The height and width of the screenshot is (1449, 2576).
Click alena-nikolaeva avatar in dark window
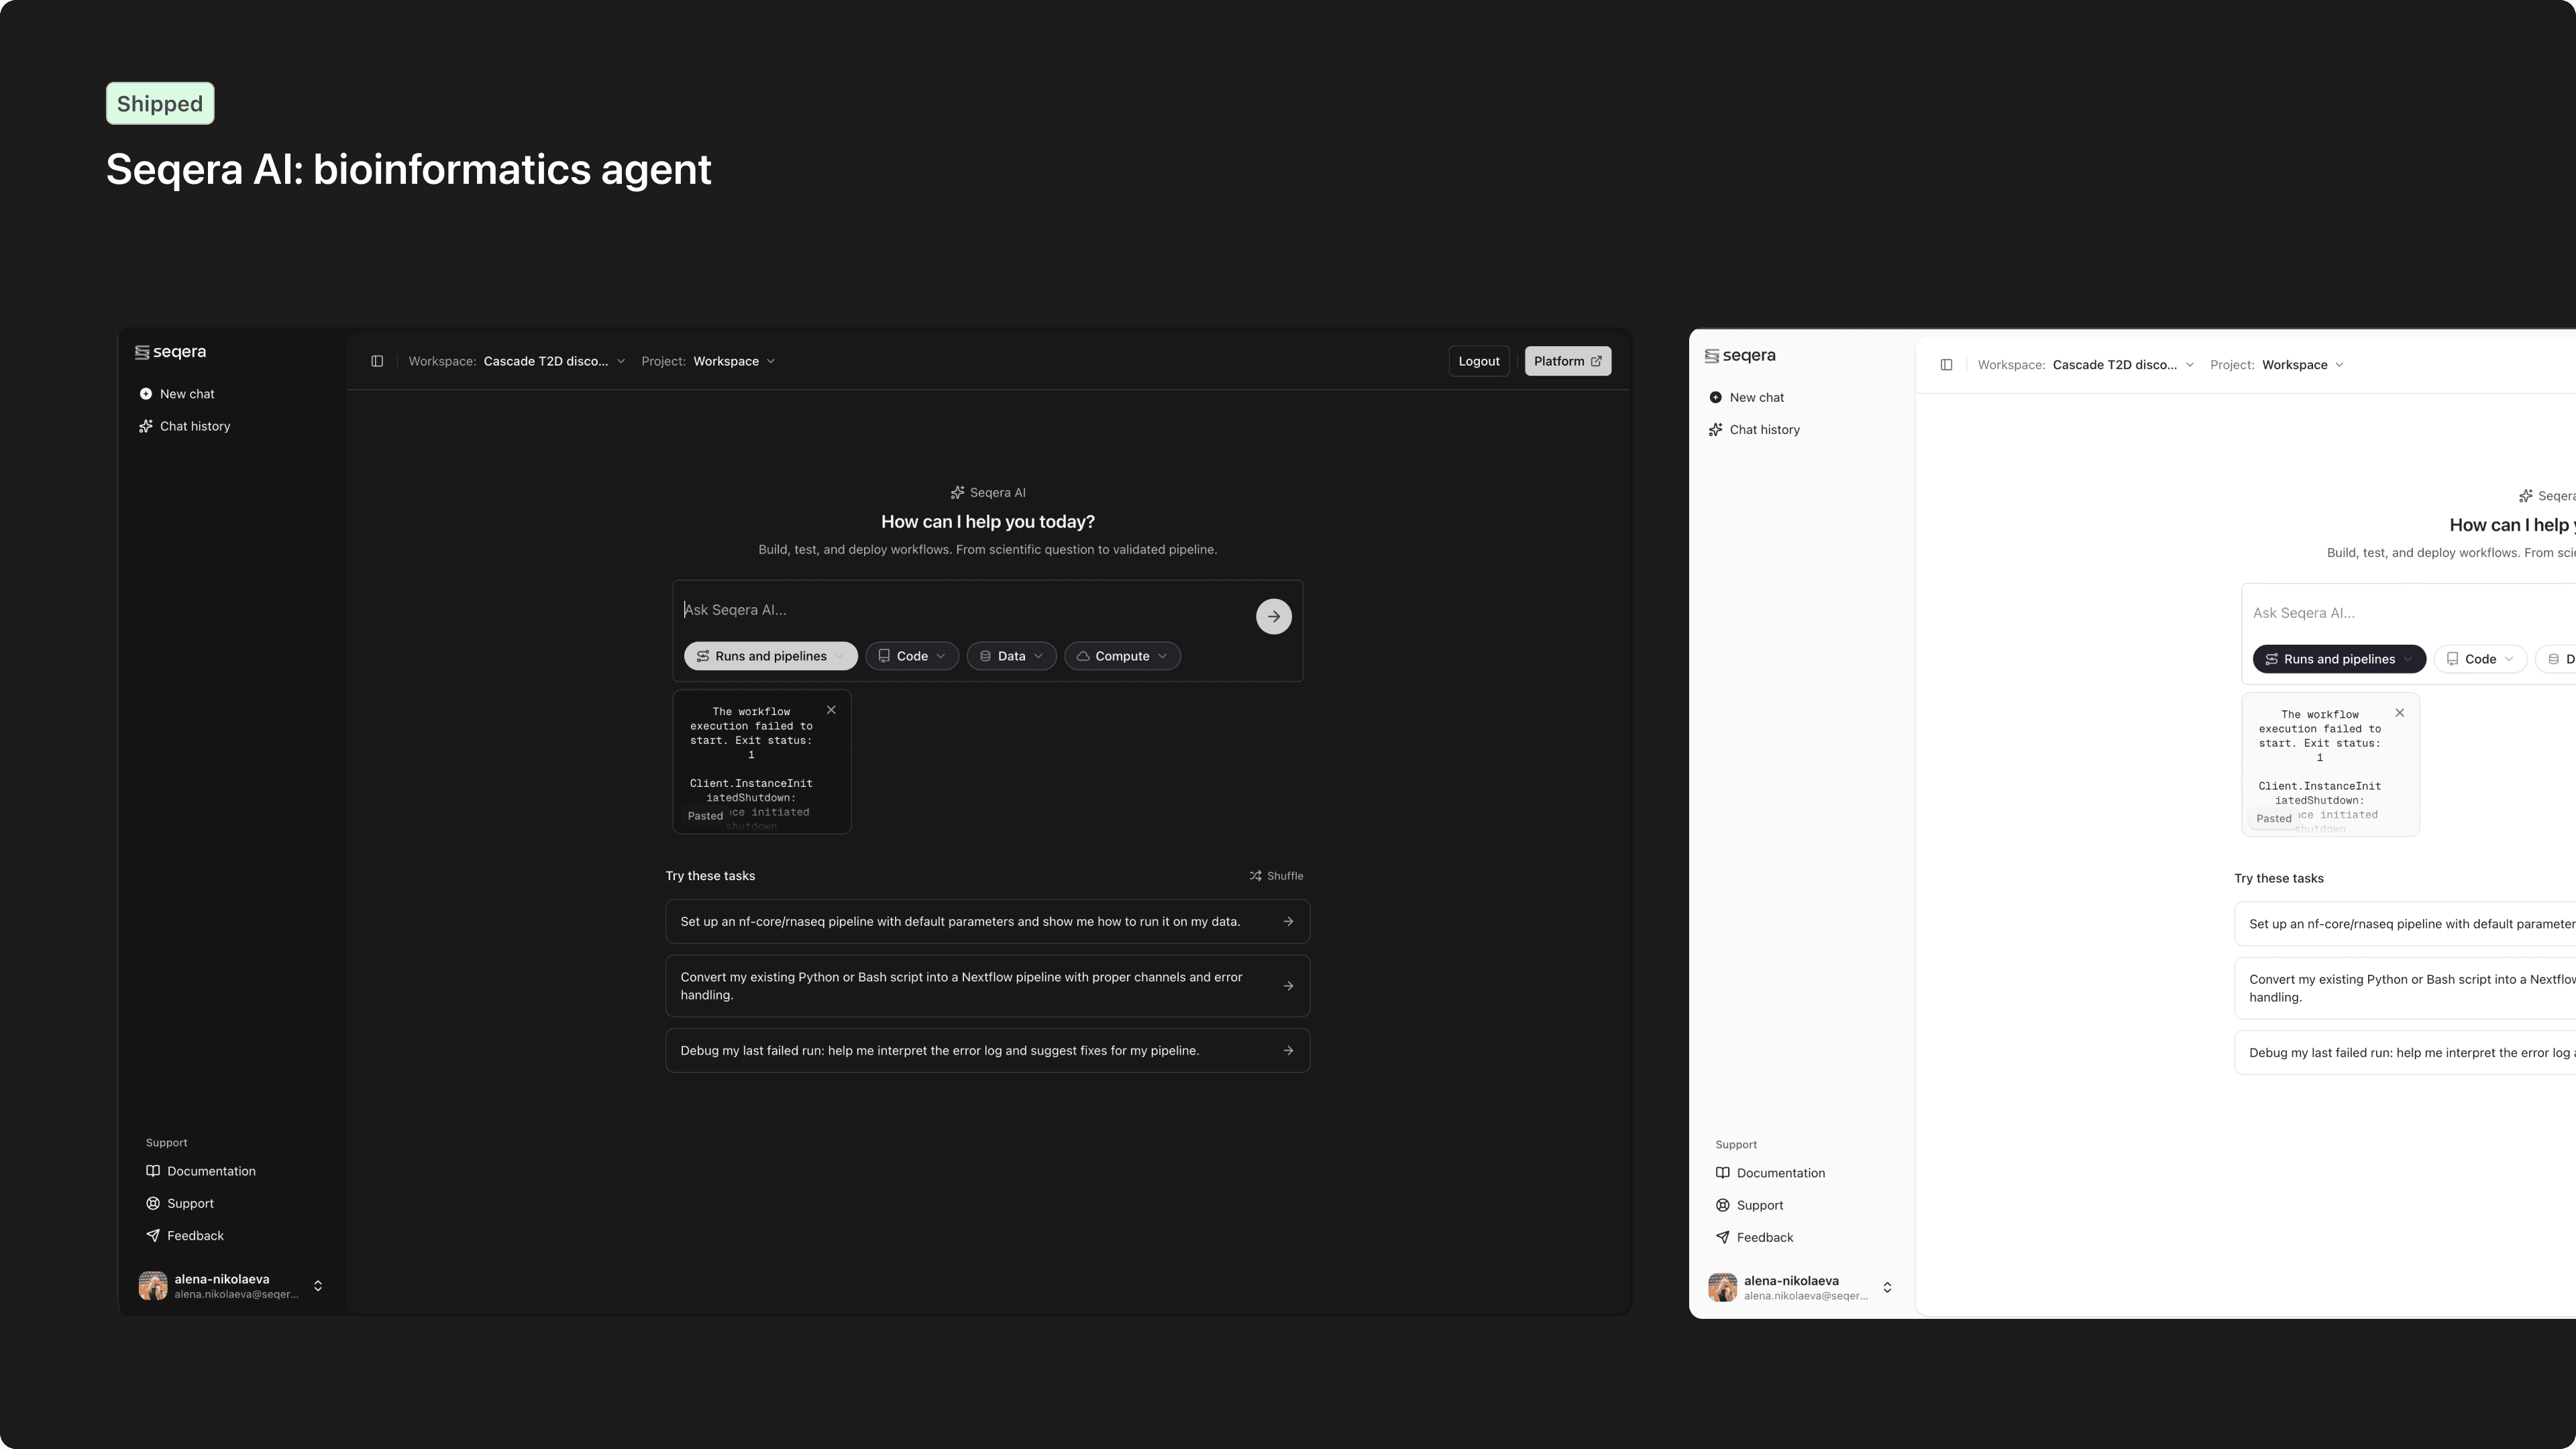click(x=153, y=1286)
